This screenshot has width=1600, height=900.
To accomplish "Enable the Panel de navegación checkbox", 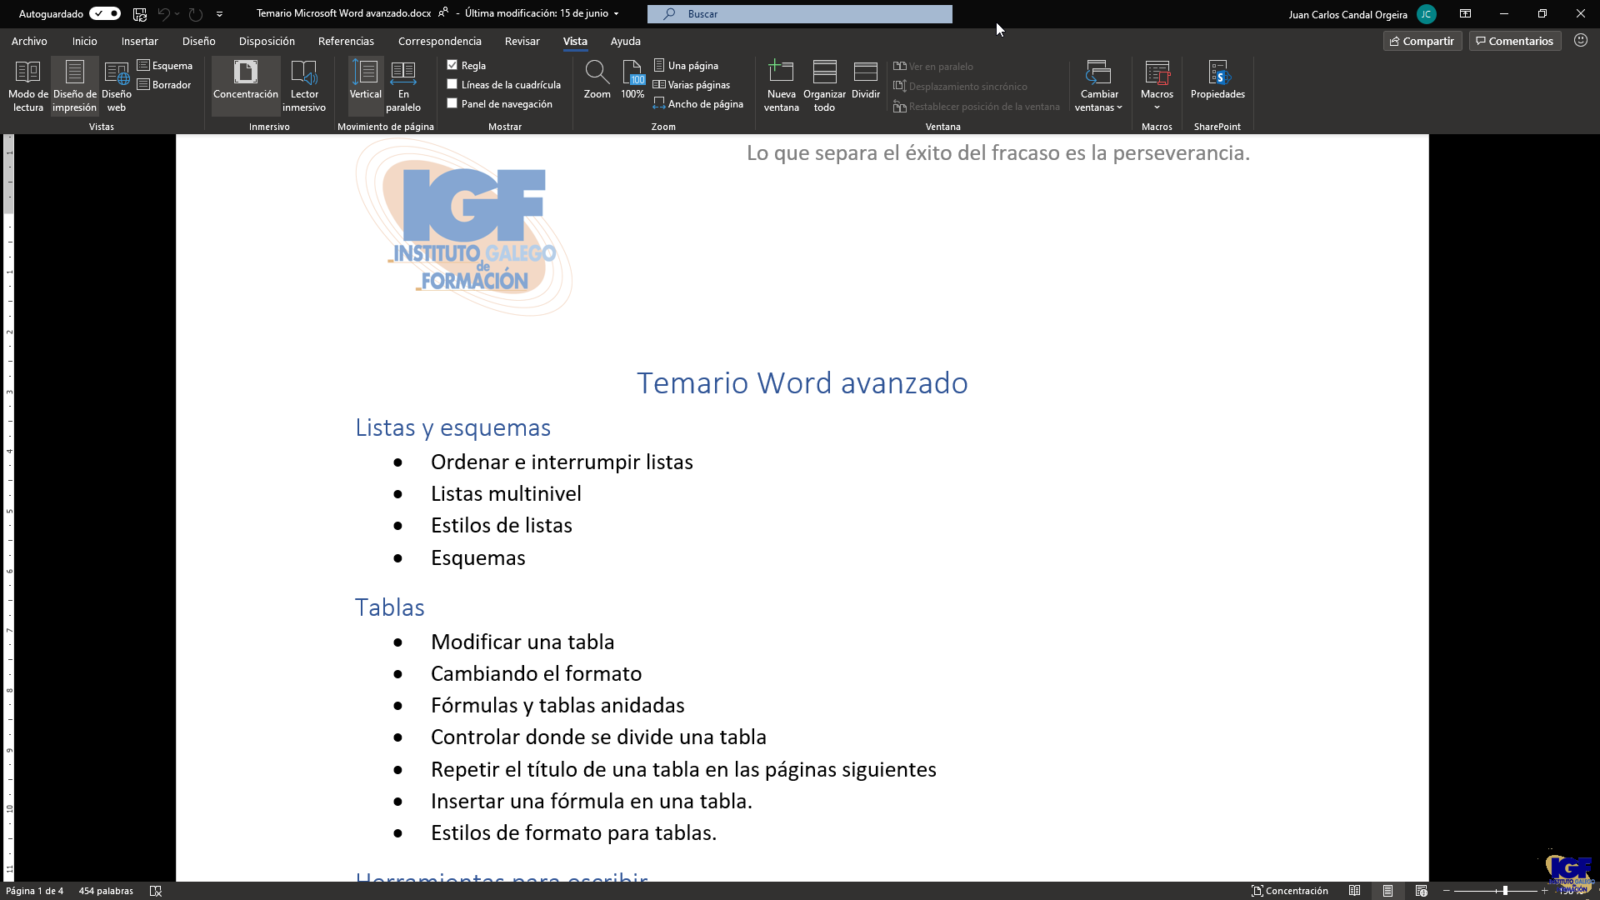I will 453,104.
